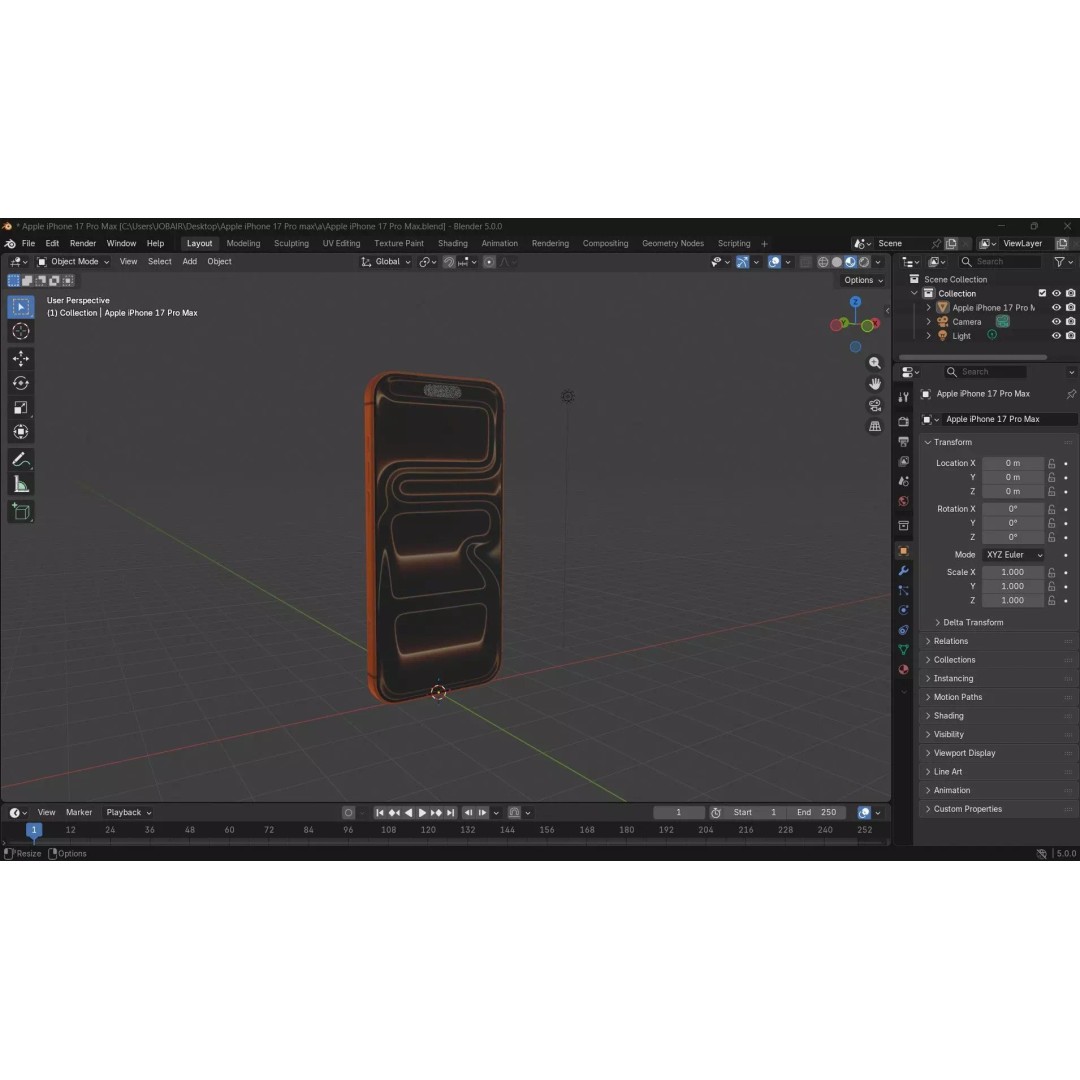Toggle Collection exclude checkbox
The image size is (1080, 1080).
coord(1042,293)
